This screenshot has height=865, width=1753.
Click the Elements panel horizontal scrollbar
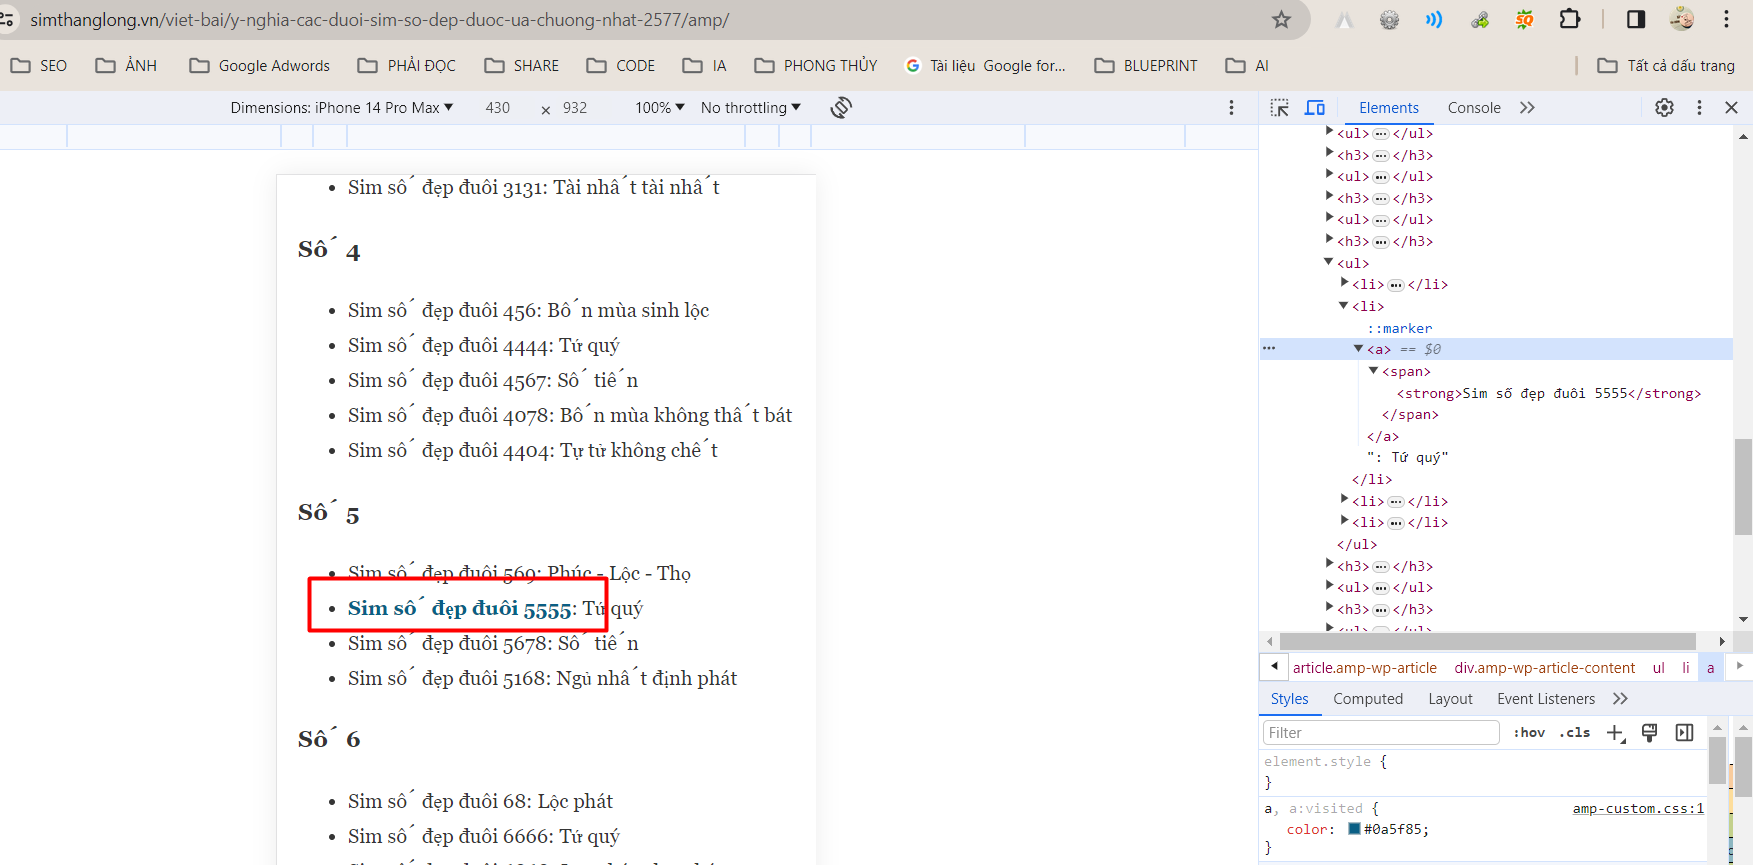pos(1488,641)
